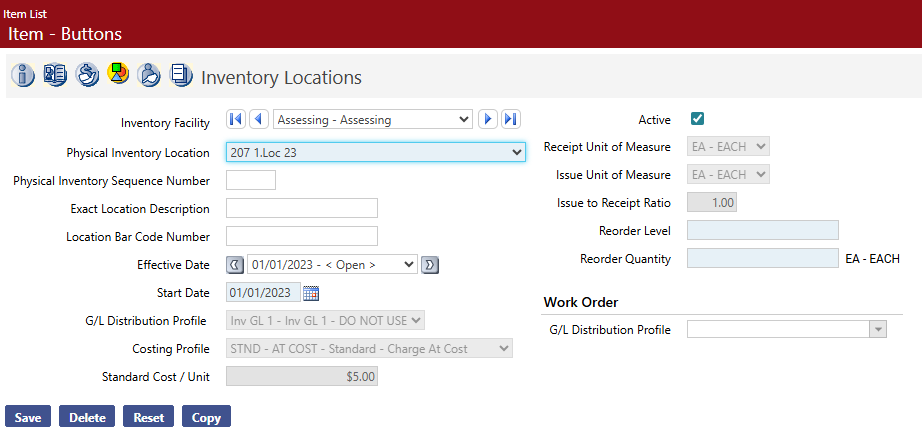This screenshot has height=437, width=922.
Task: Click the Reorder Level input field
Action: coord(762,231)
